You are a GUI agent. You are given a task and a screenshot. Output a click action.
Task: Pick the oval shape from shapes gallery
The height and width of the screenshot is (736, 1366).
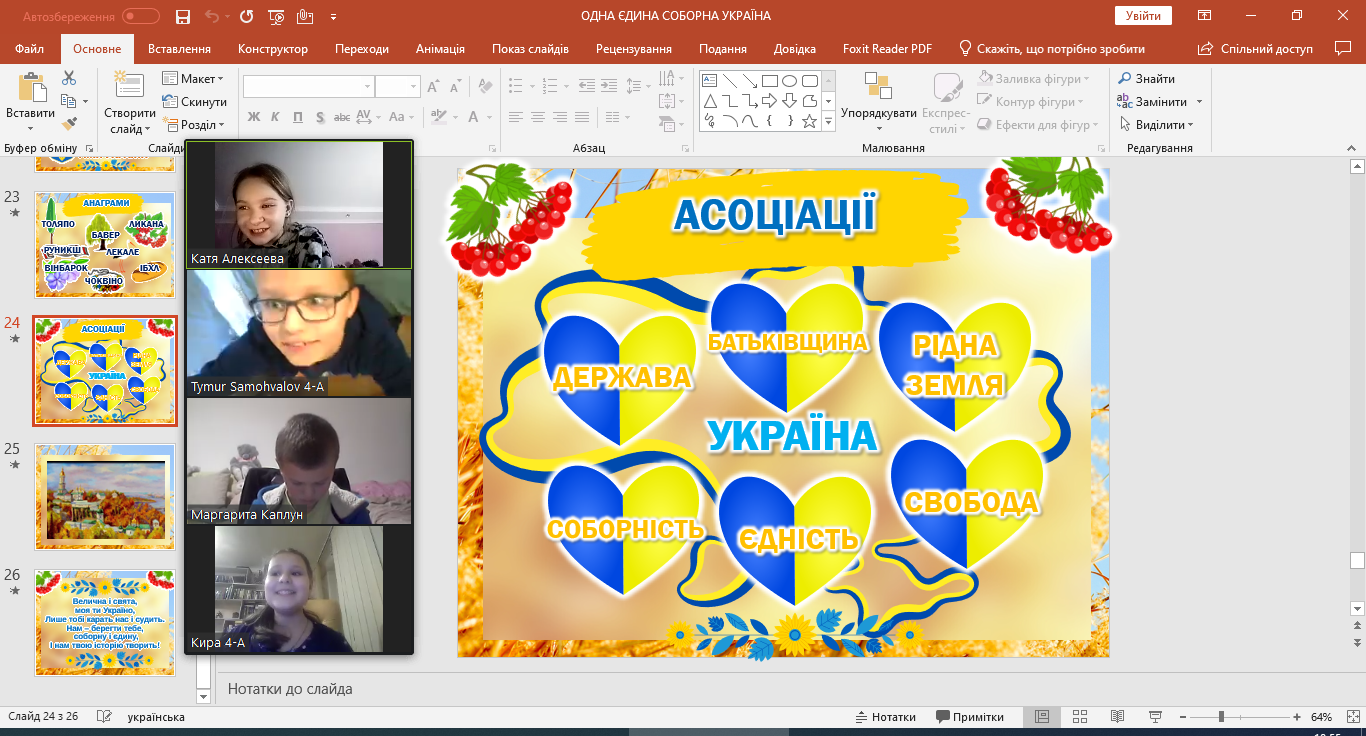(x=789, y=81)
